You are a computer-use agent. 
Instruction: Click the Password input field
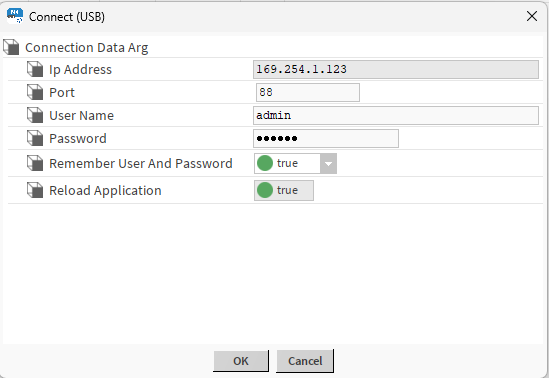pyautogui.click(x=326, y=139)
